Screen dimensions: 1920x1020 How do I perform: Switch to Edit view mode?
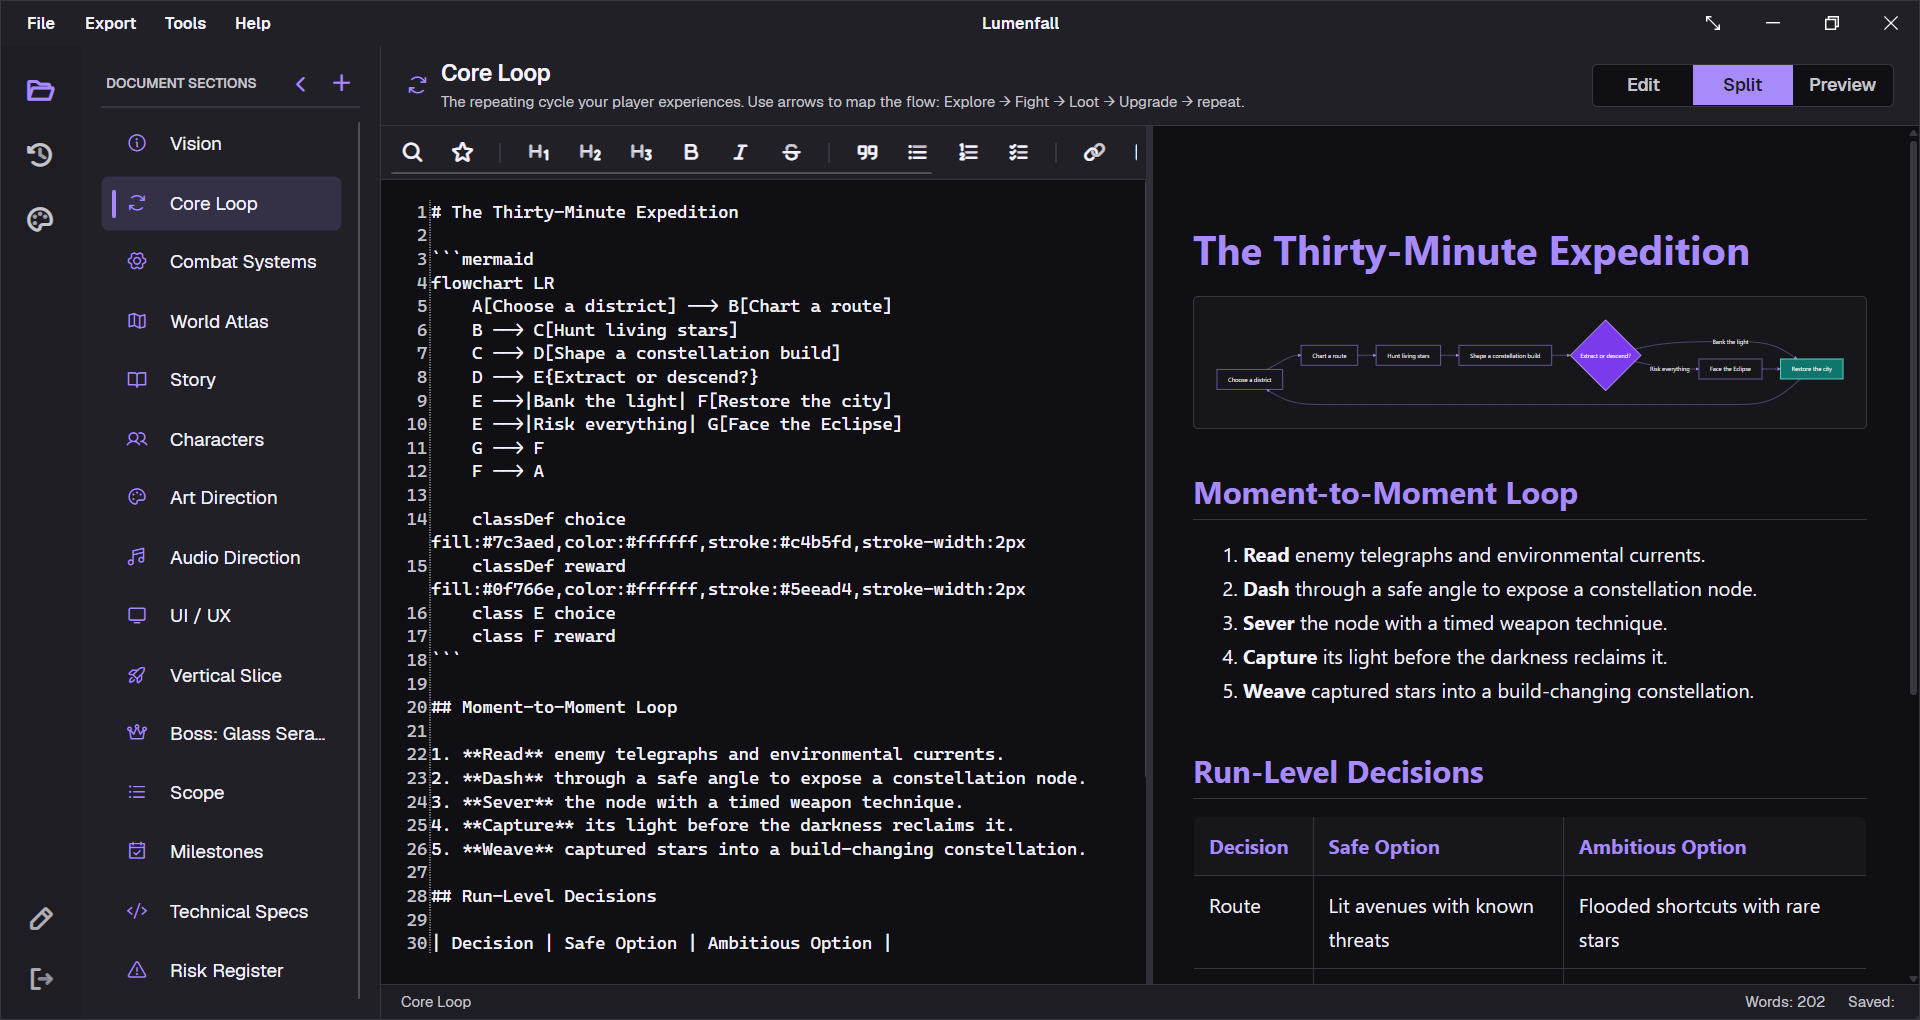point(1643,85)
